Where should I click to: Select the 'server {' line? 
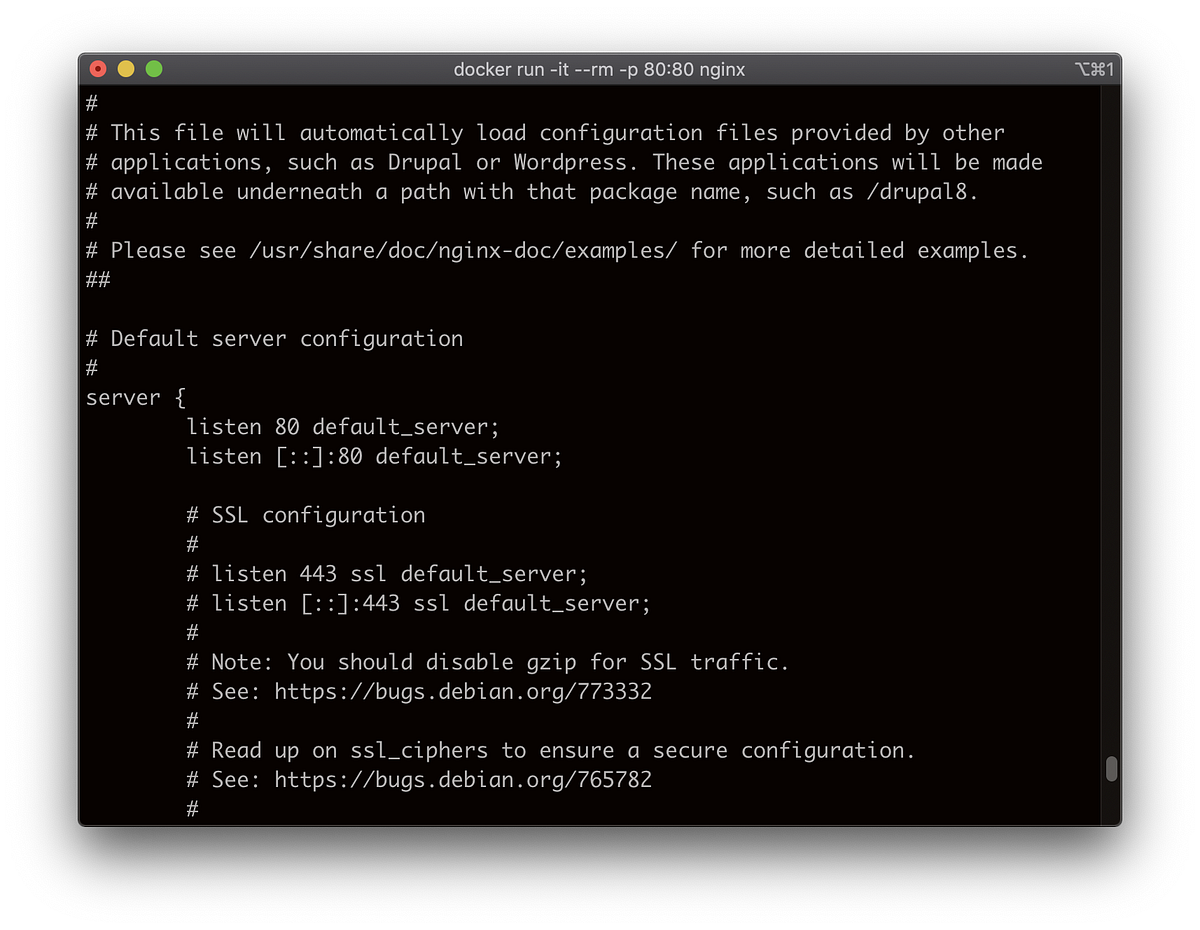[134, 397]
